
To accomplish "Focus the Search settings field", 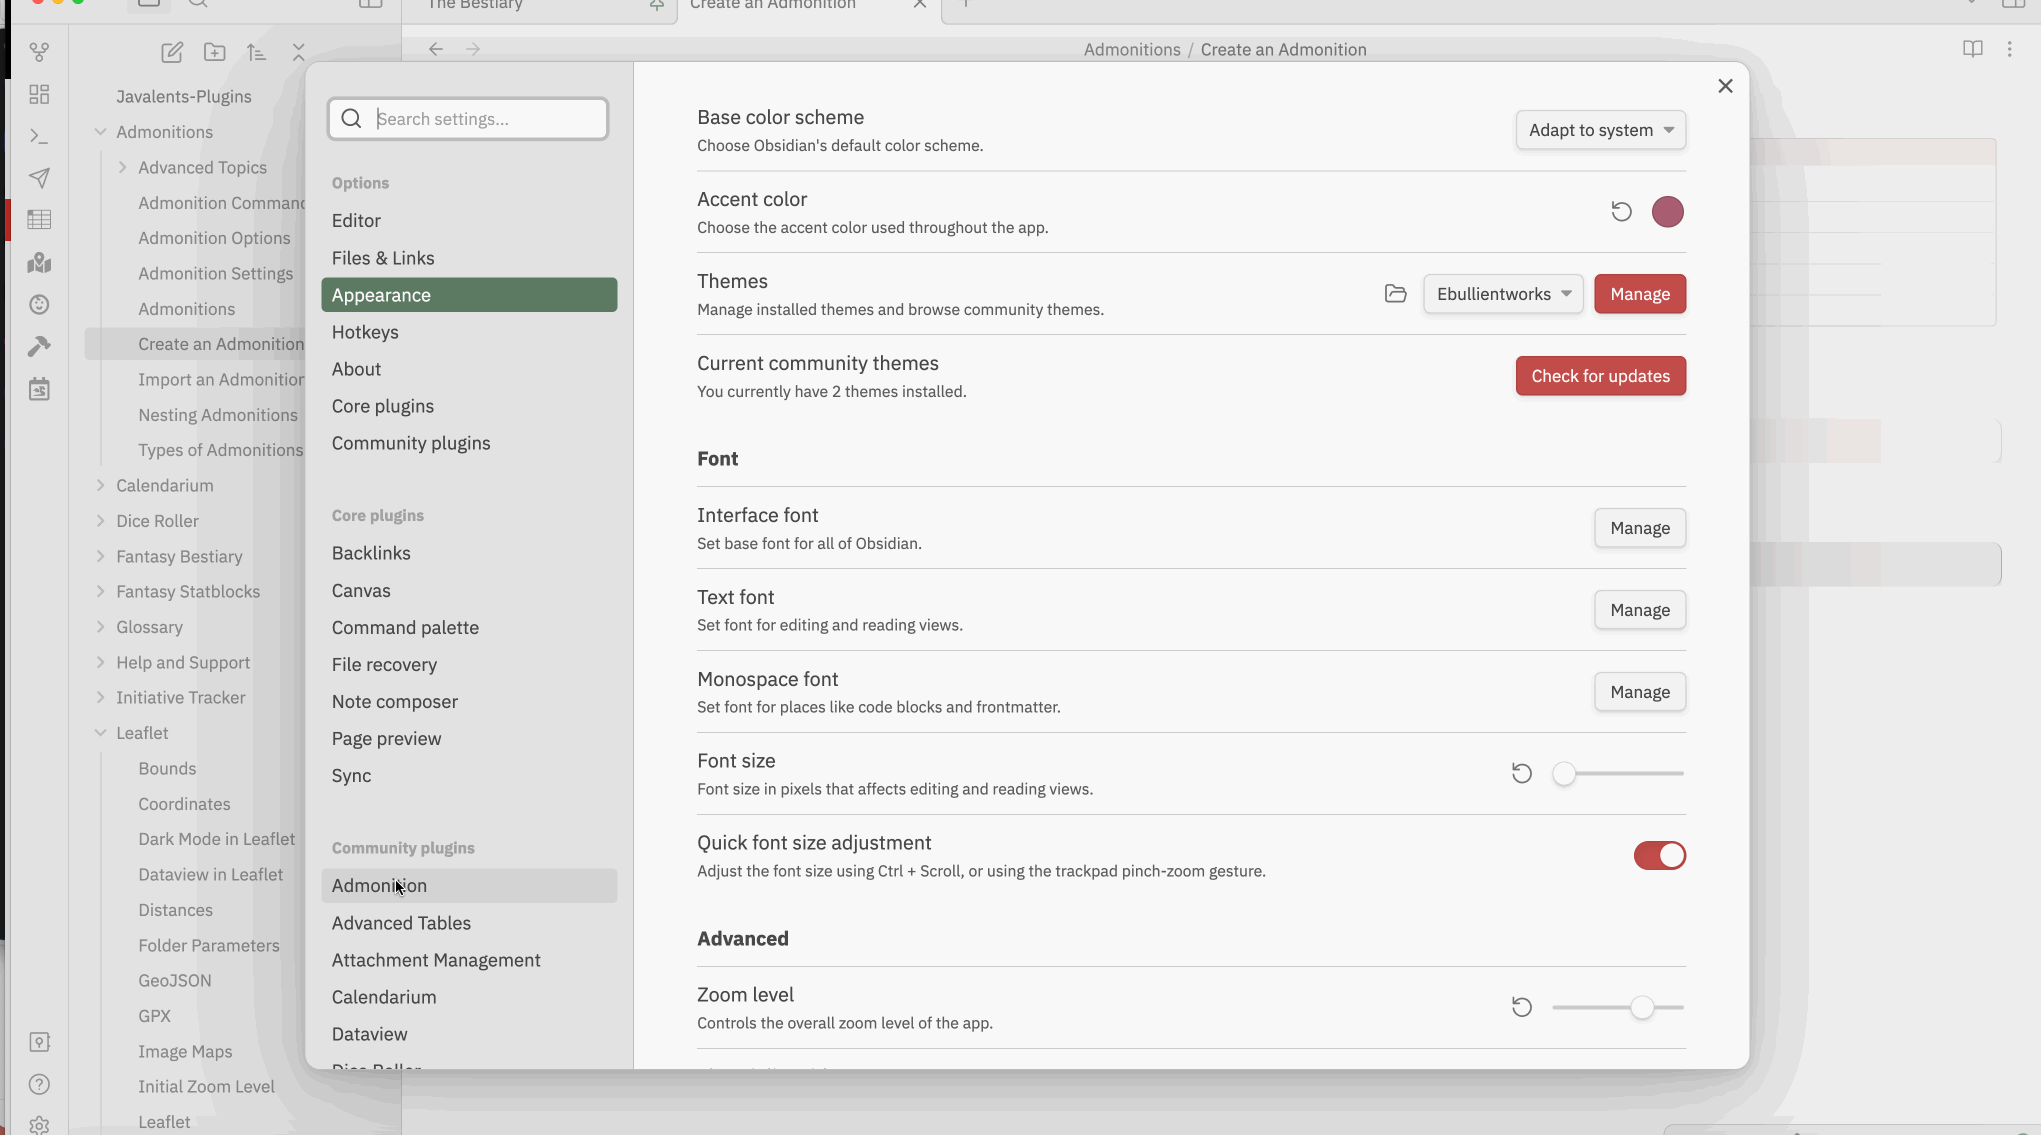I will 468,119.
